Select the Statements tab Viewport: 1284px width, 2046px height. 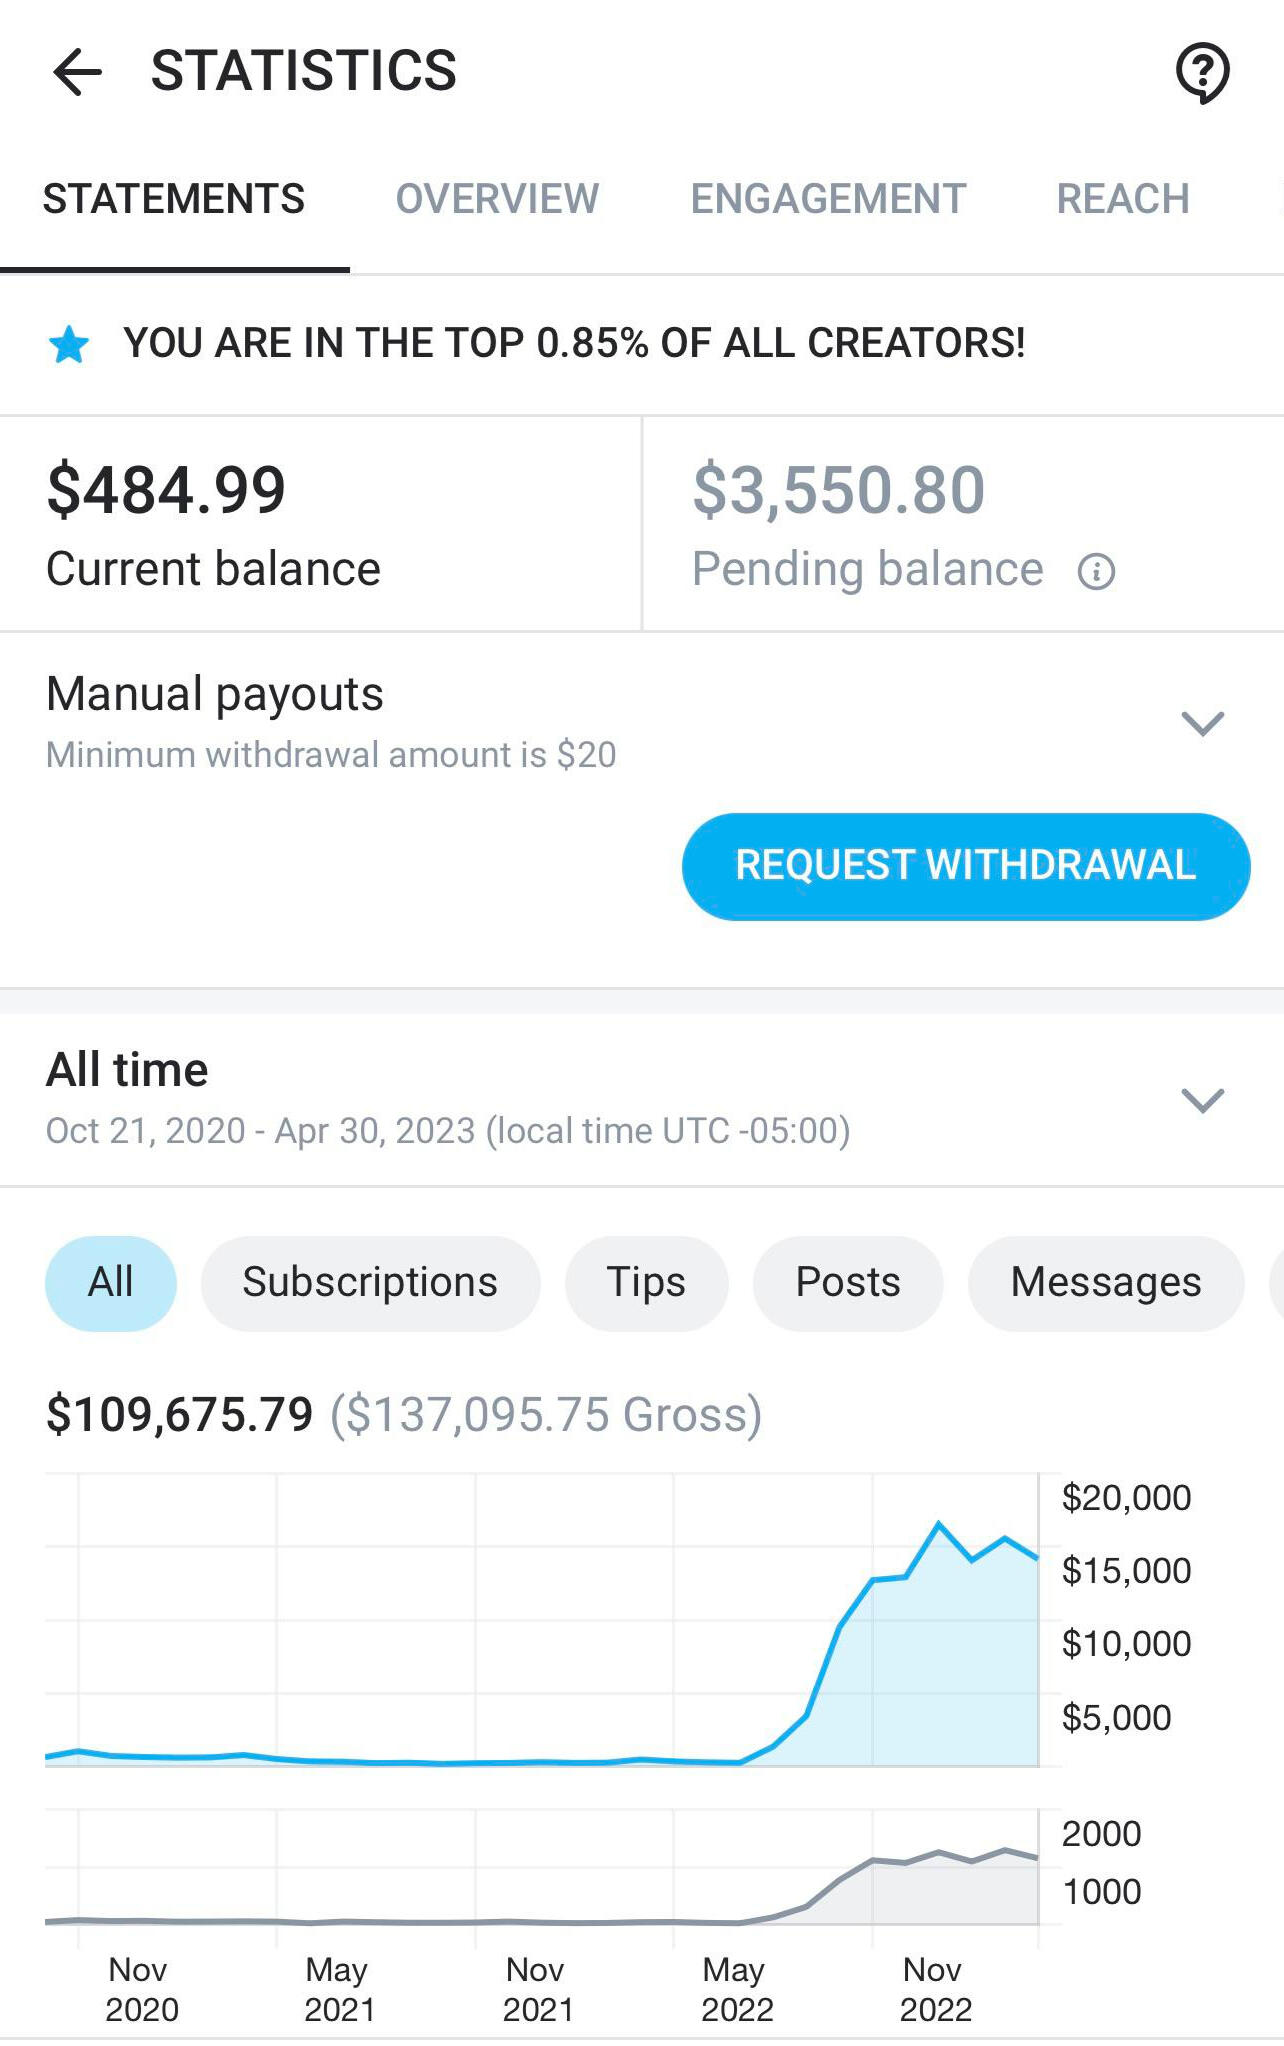(x=174, y=199)
